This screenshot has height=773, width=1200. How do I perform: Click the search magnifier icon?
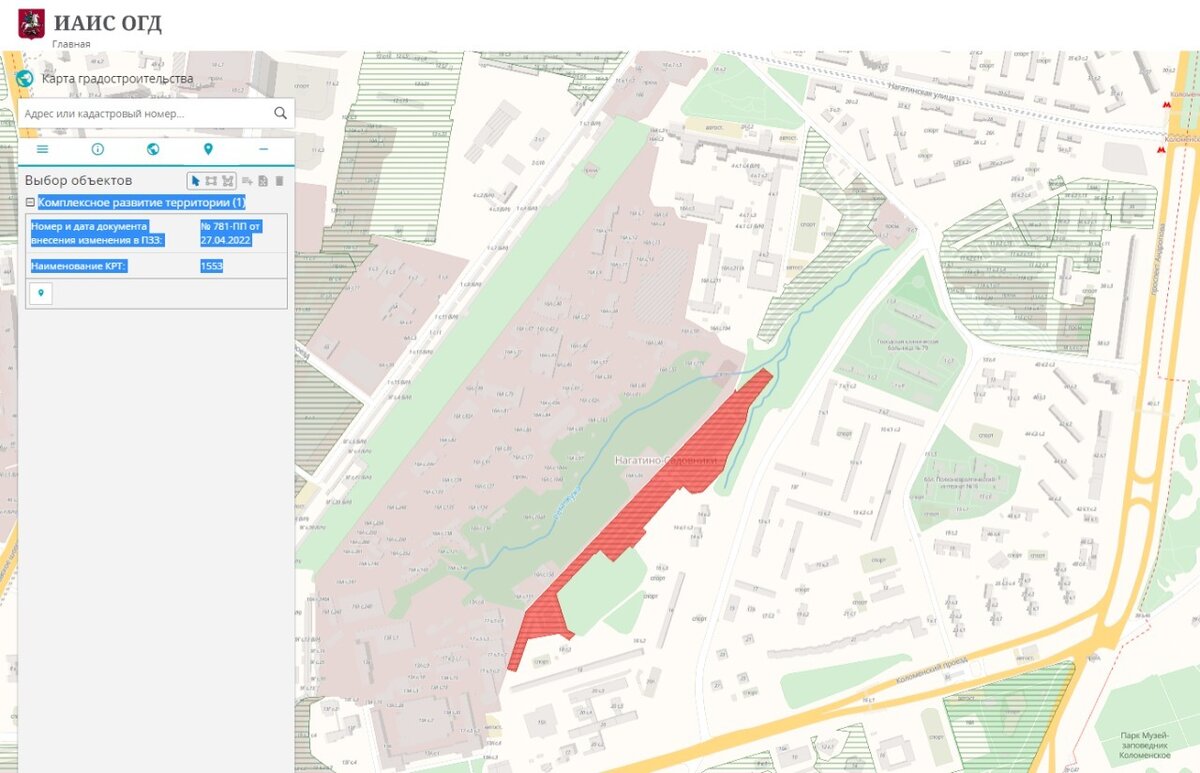pyautogui.click(x=281, y=113)
